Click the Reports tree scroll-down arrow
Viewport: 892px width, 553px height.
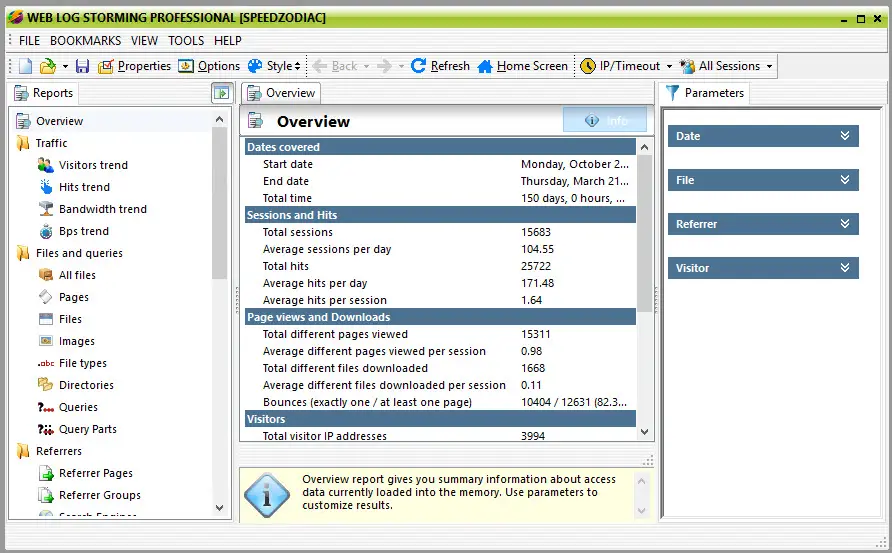click(x=220, y=507)
